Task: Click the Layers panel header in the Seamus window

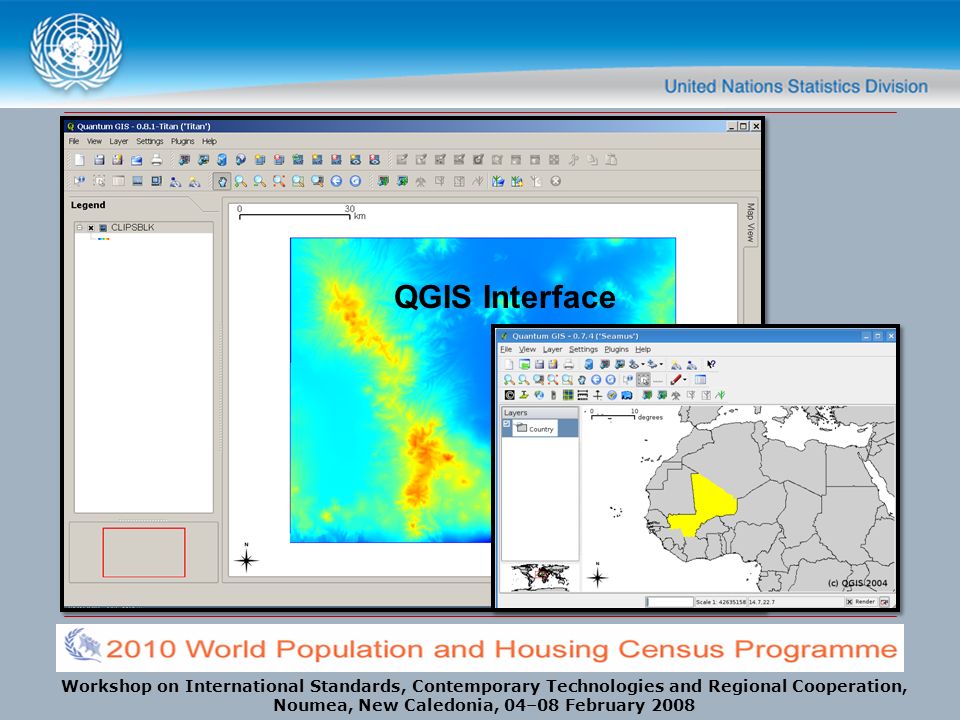Action: (x=539, y=413)
